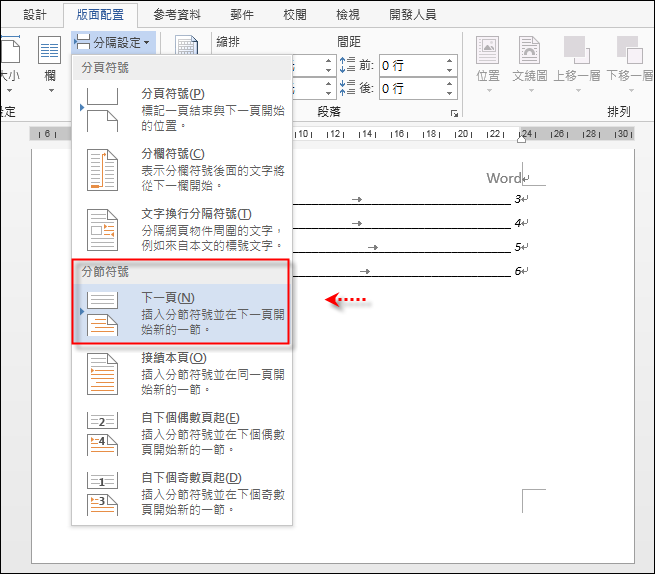This screenshot has height=574, width=655.
Task: Click the spacing after icon next to 後
Action: click(x=347, y=88)
